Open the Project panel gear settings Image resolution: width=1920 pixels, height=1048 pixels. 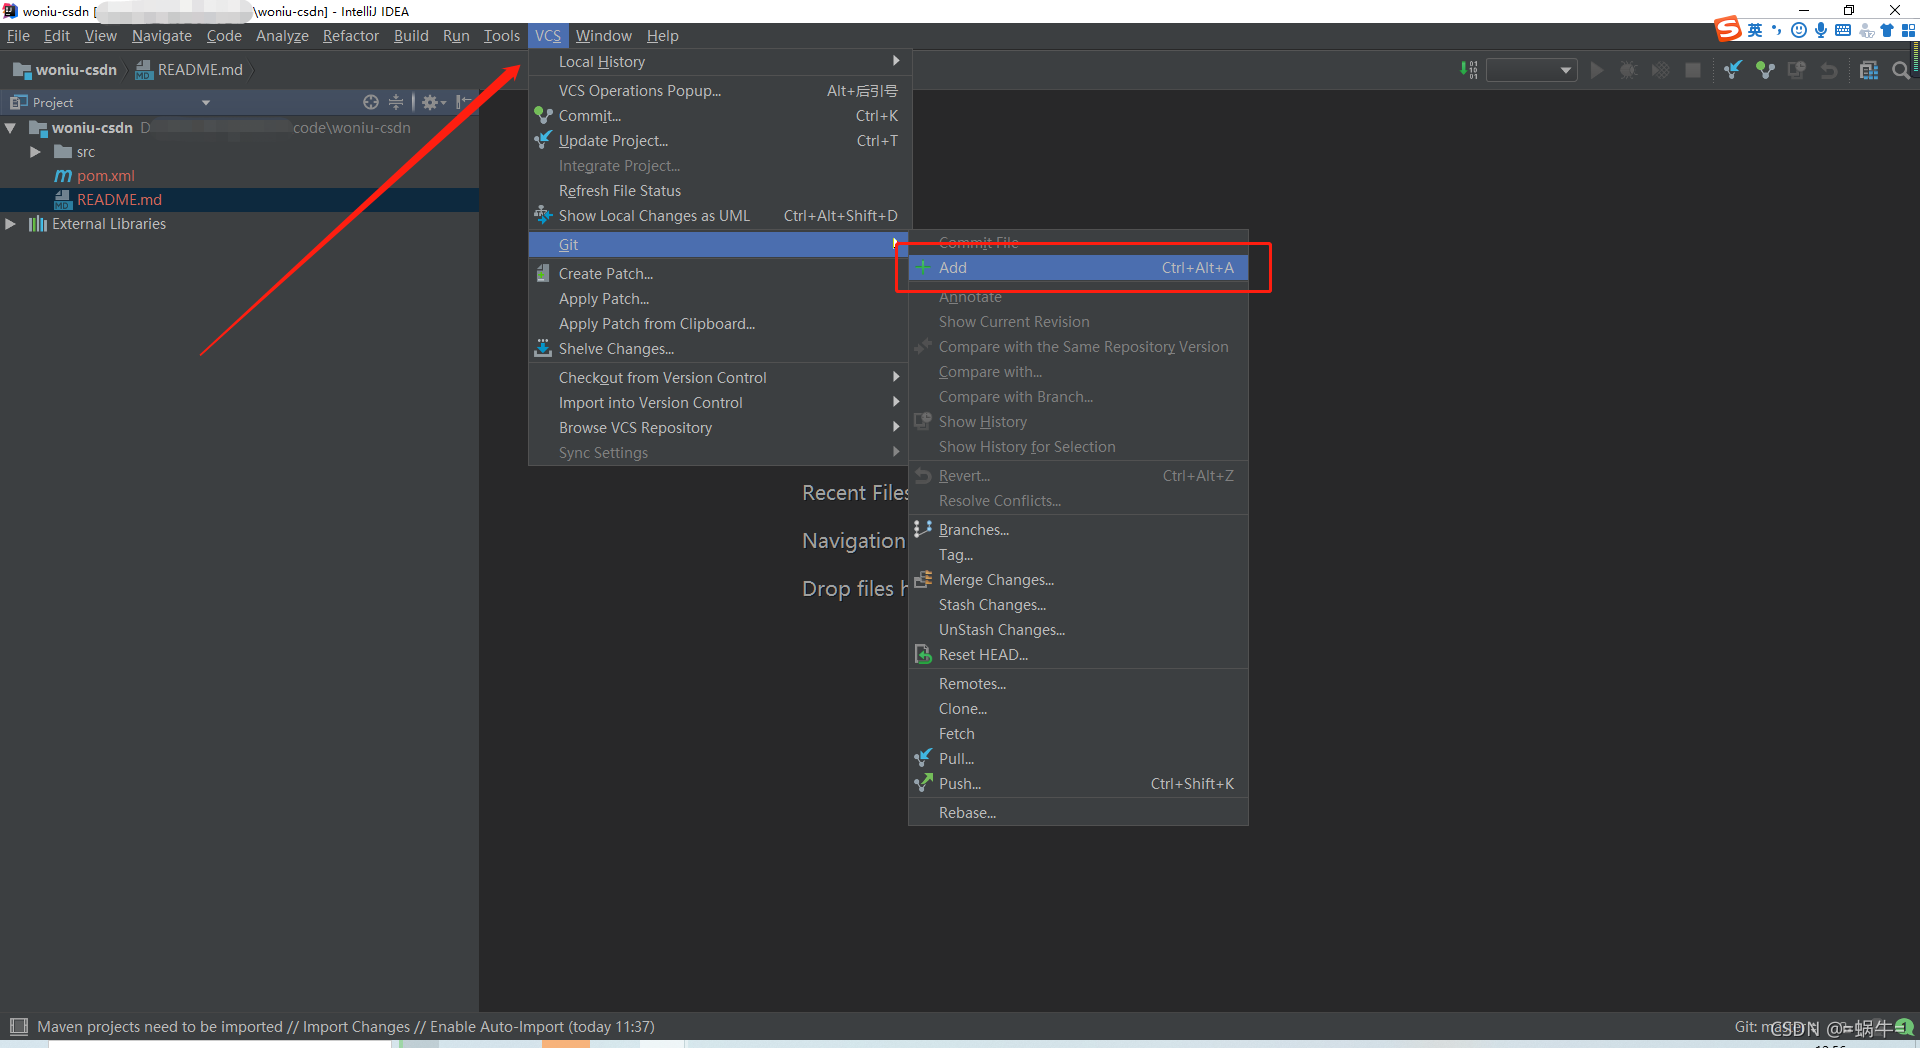point(433,102)
